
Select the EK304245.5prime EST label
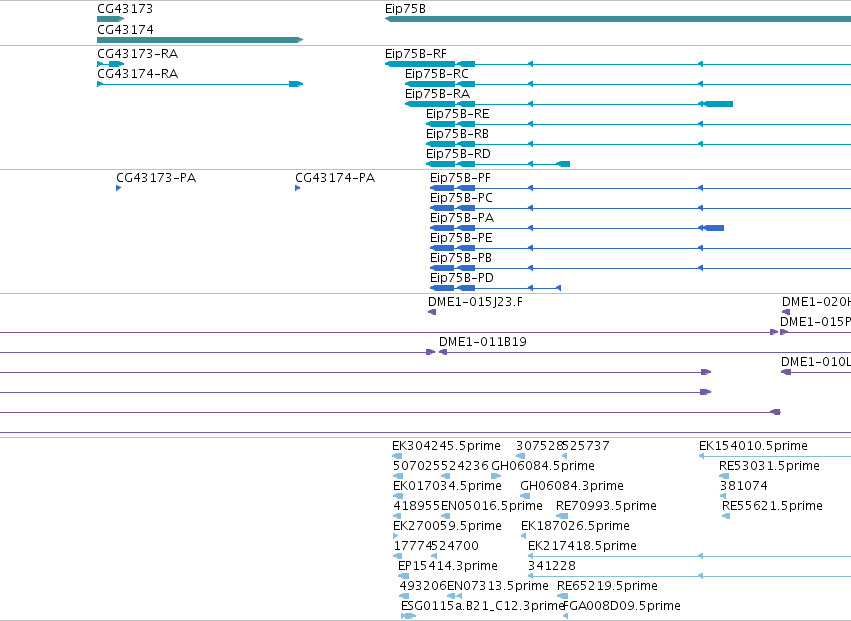[446, 446]
